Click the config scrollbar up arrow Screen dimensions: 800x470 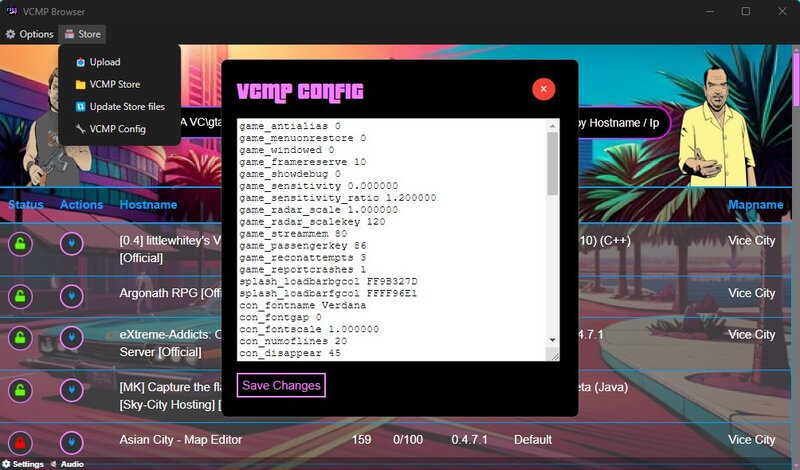click(x=553, y=126)
